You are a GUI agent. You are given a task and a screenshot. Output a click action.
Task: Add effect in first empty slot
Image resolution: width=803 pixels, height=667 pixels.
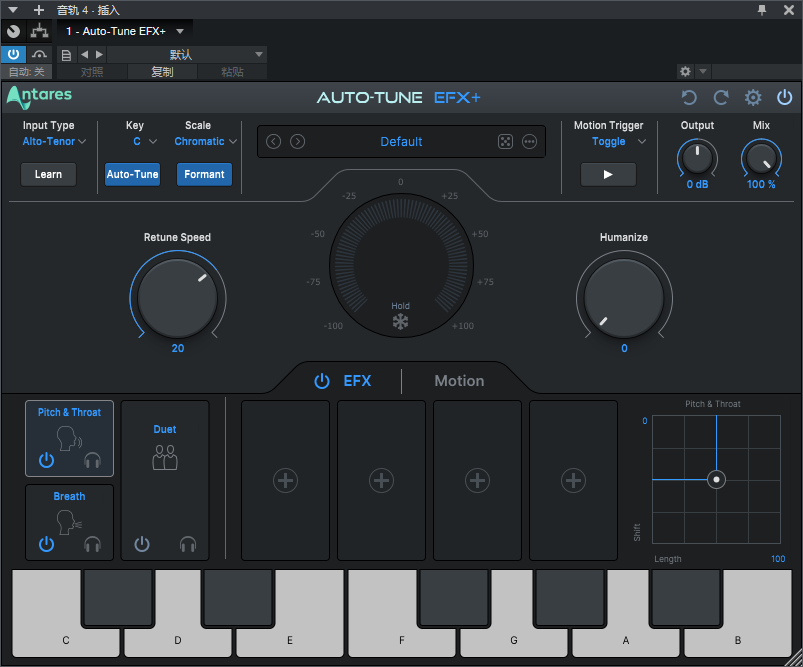285,481
